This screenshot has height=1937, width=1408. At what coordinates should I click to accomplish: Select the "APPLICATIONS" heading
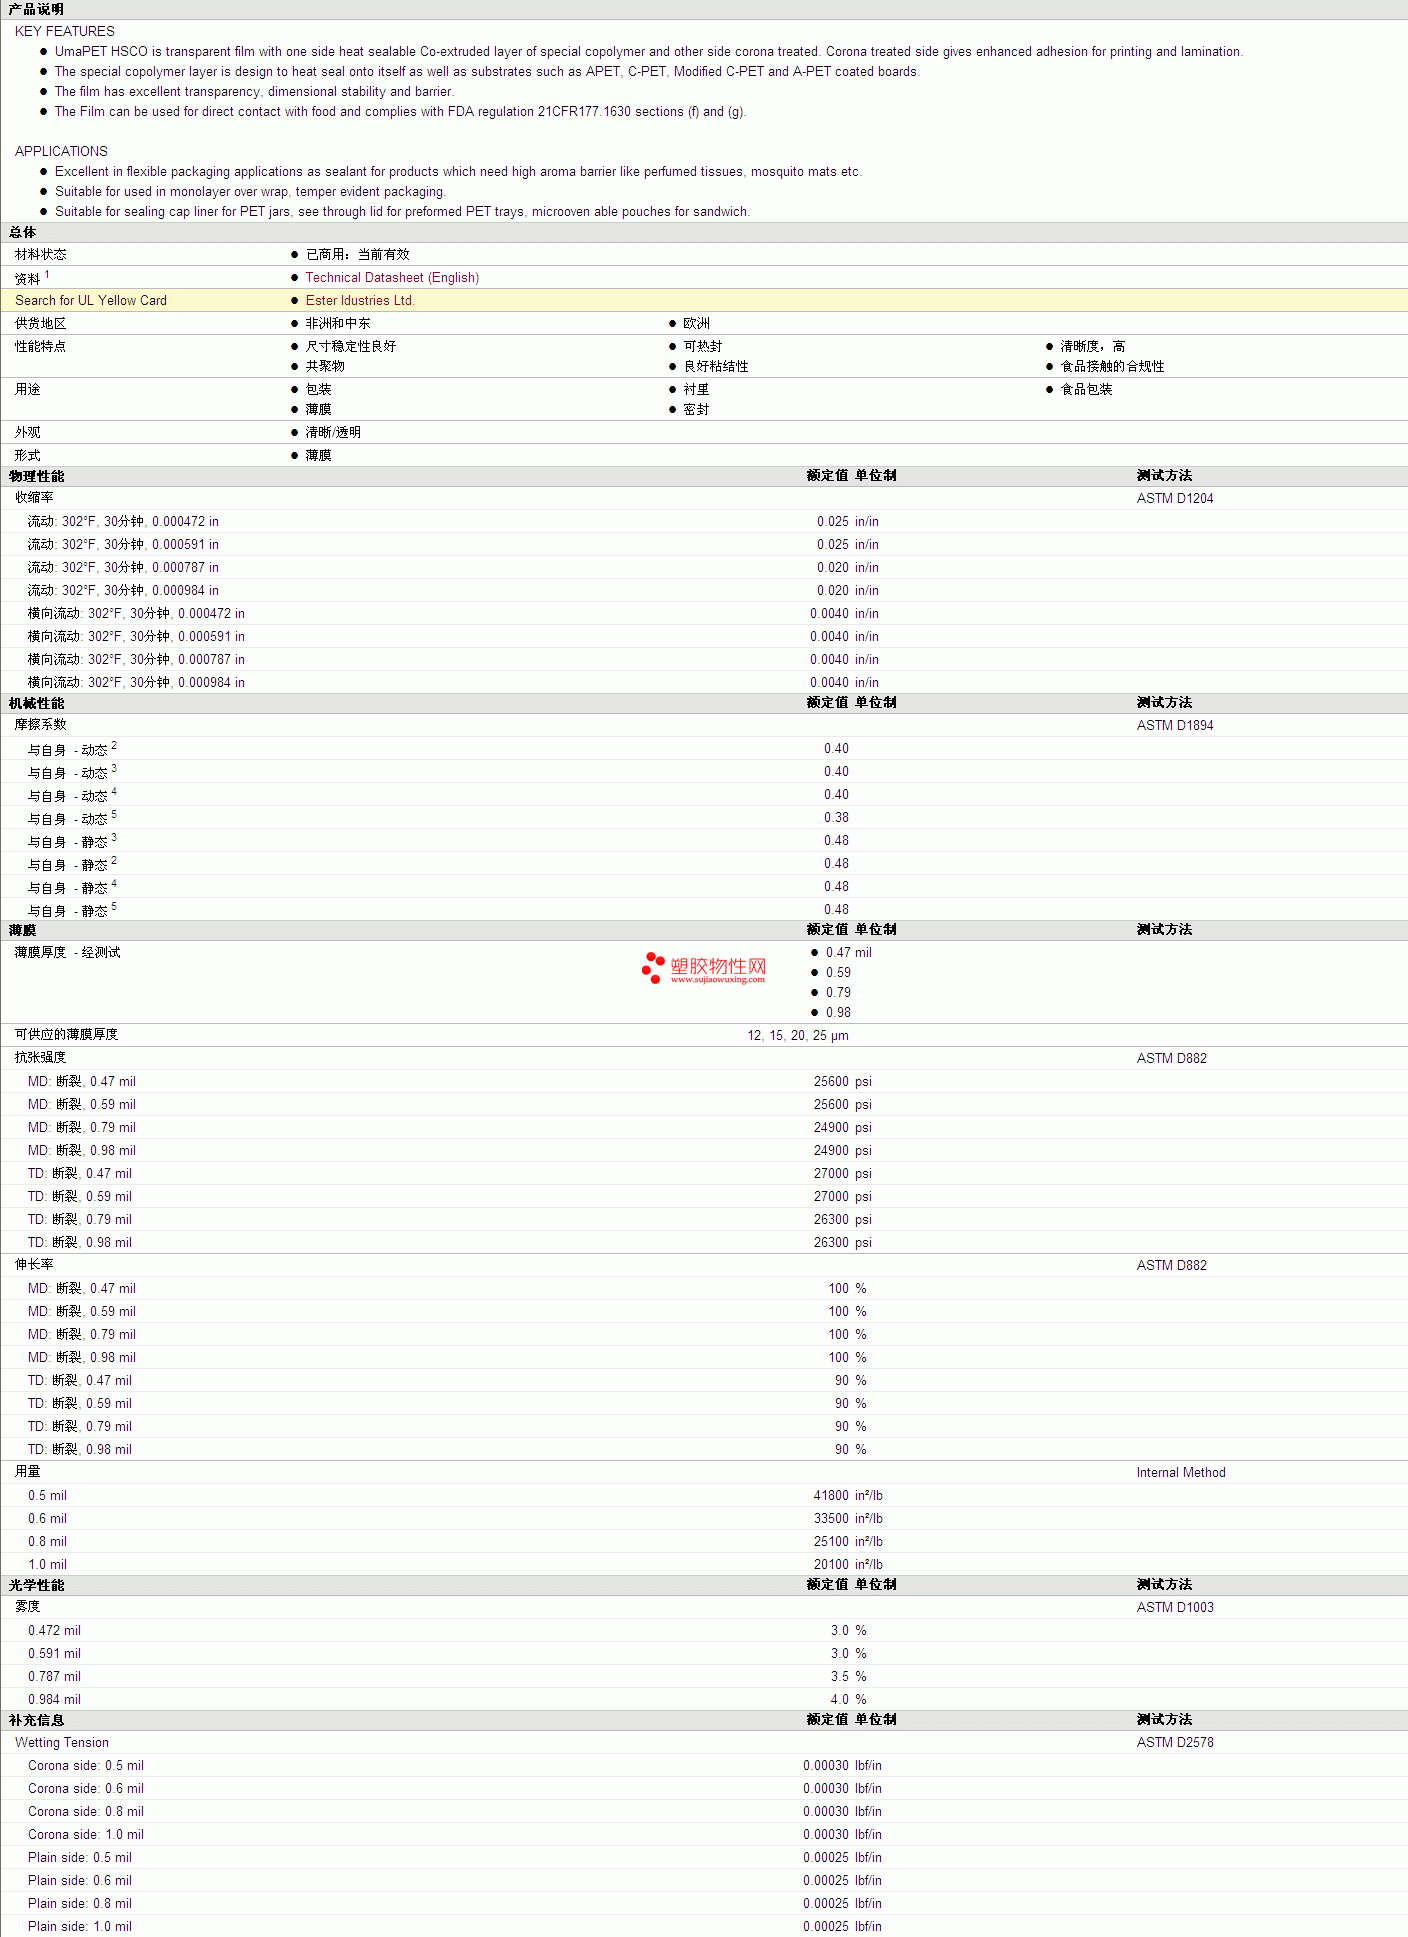pos(61,152)
